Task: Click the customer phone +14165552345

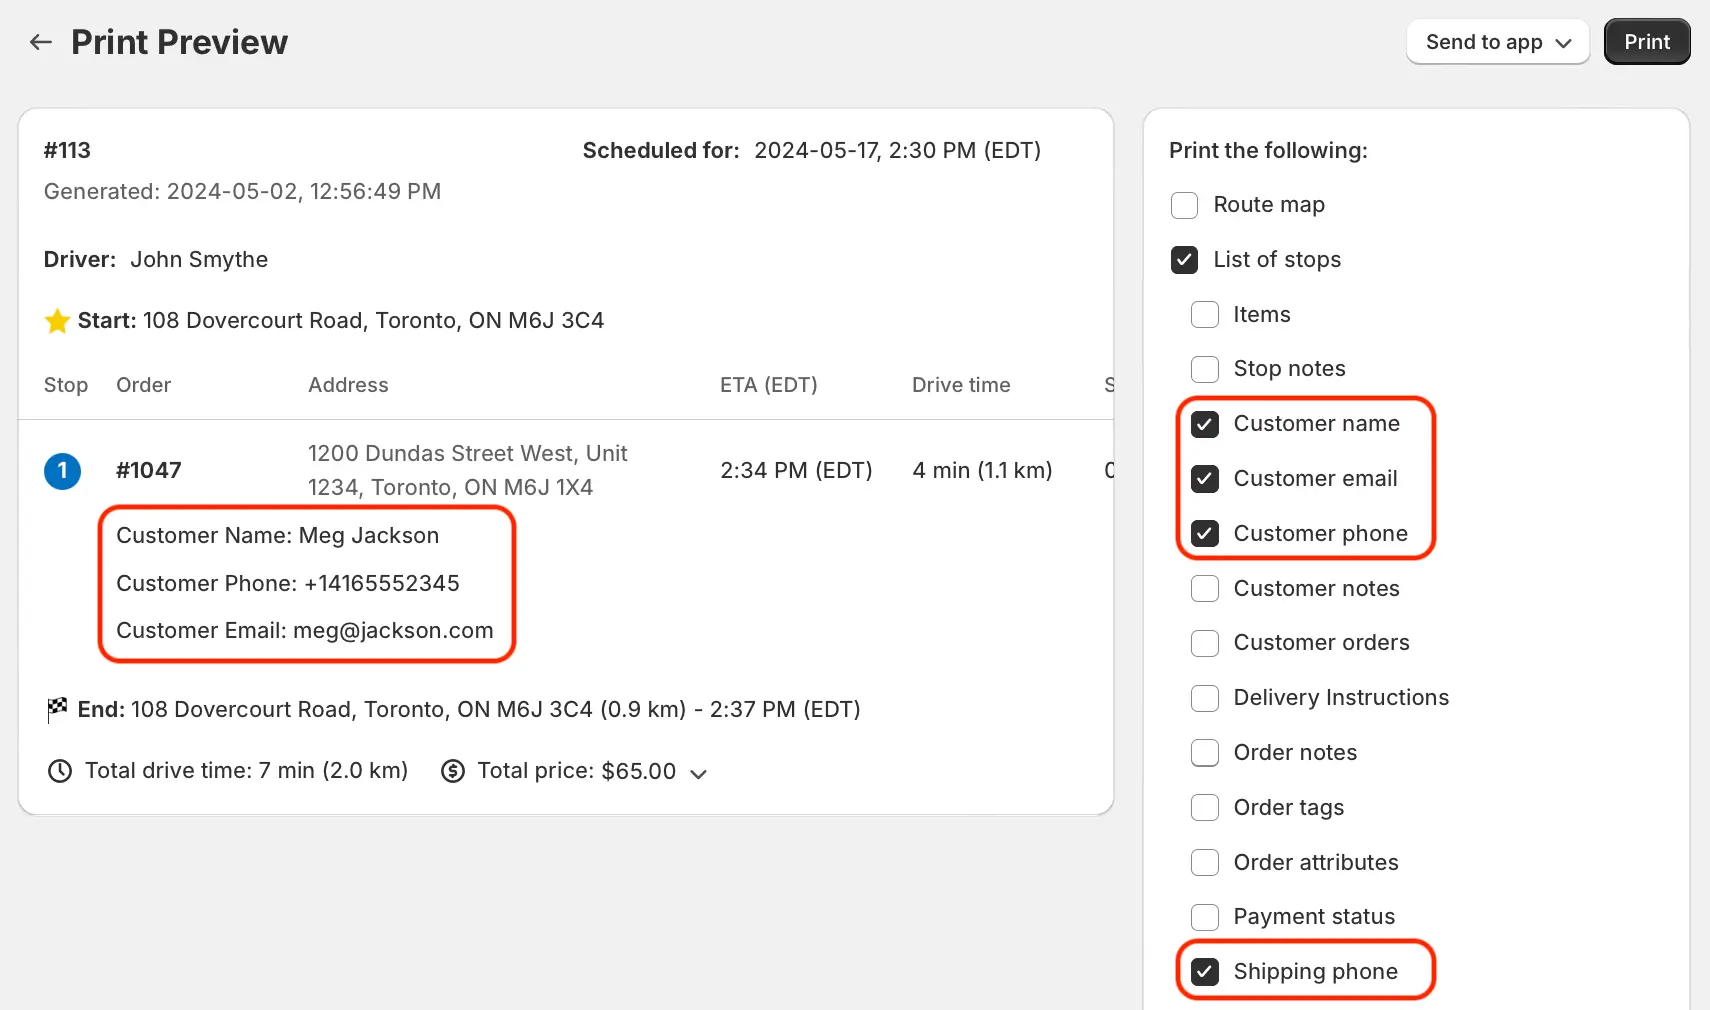Action: click(382, 584)
